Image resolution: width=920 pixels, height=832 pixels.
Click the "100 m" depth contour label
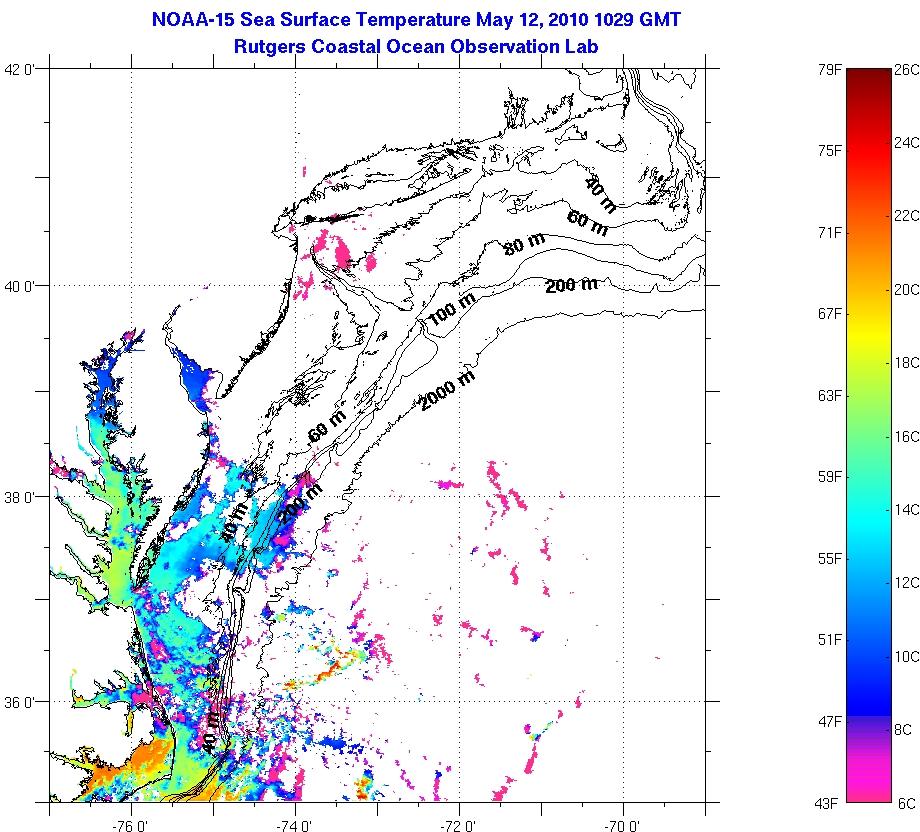tap(451, 309)
